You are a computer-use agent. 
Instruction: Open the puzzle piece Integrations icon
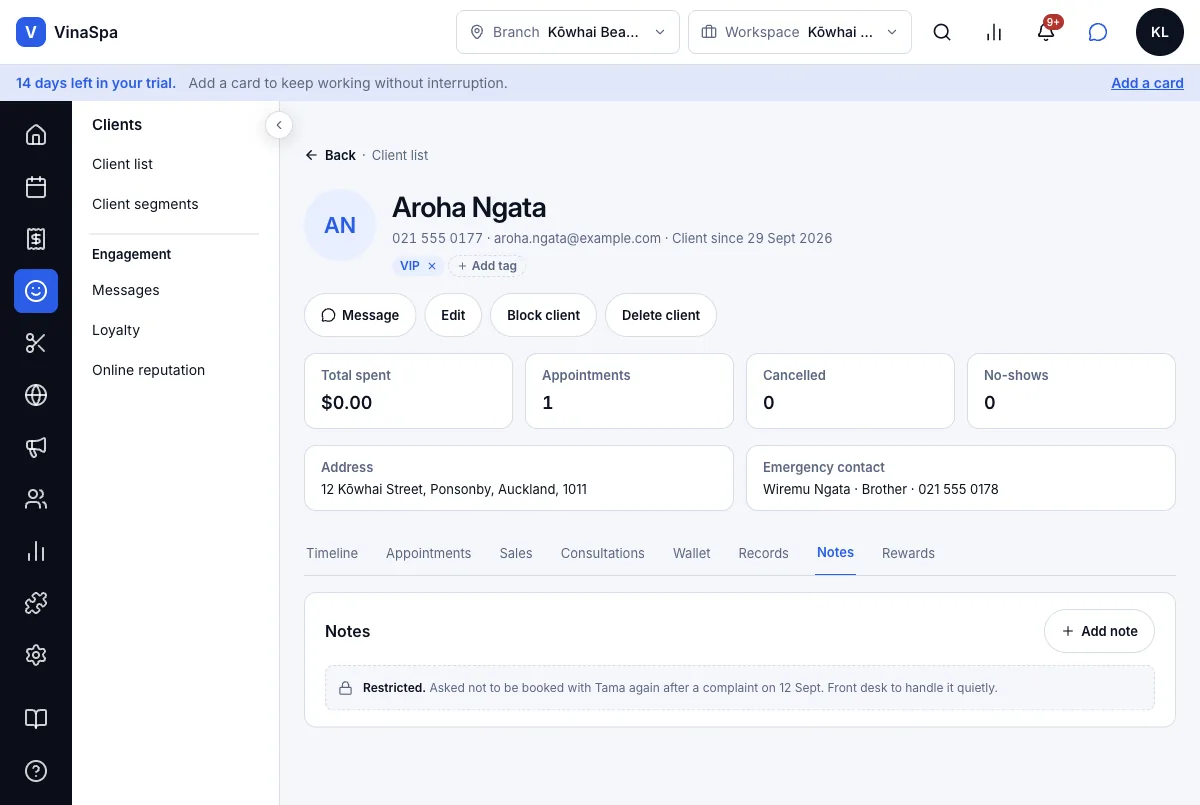point(36,603)
